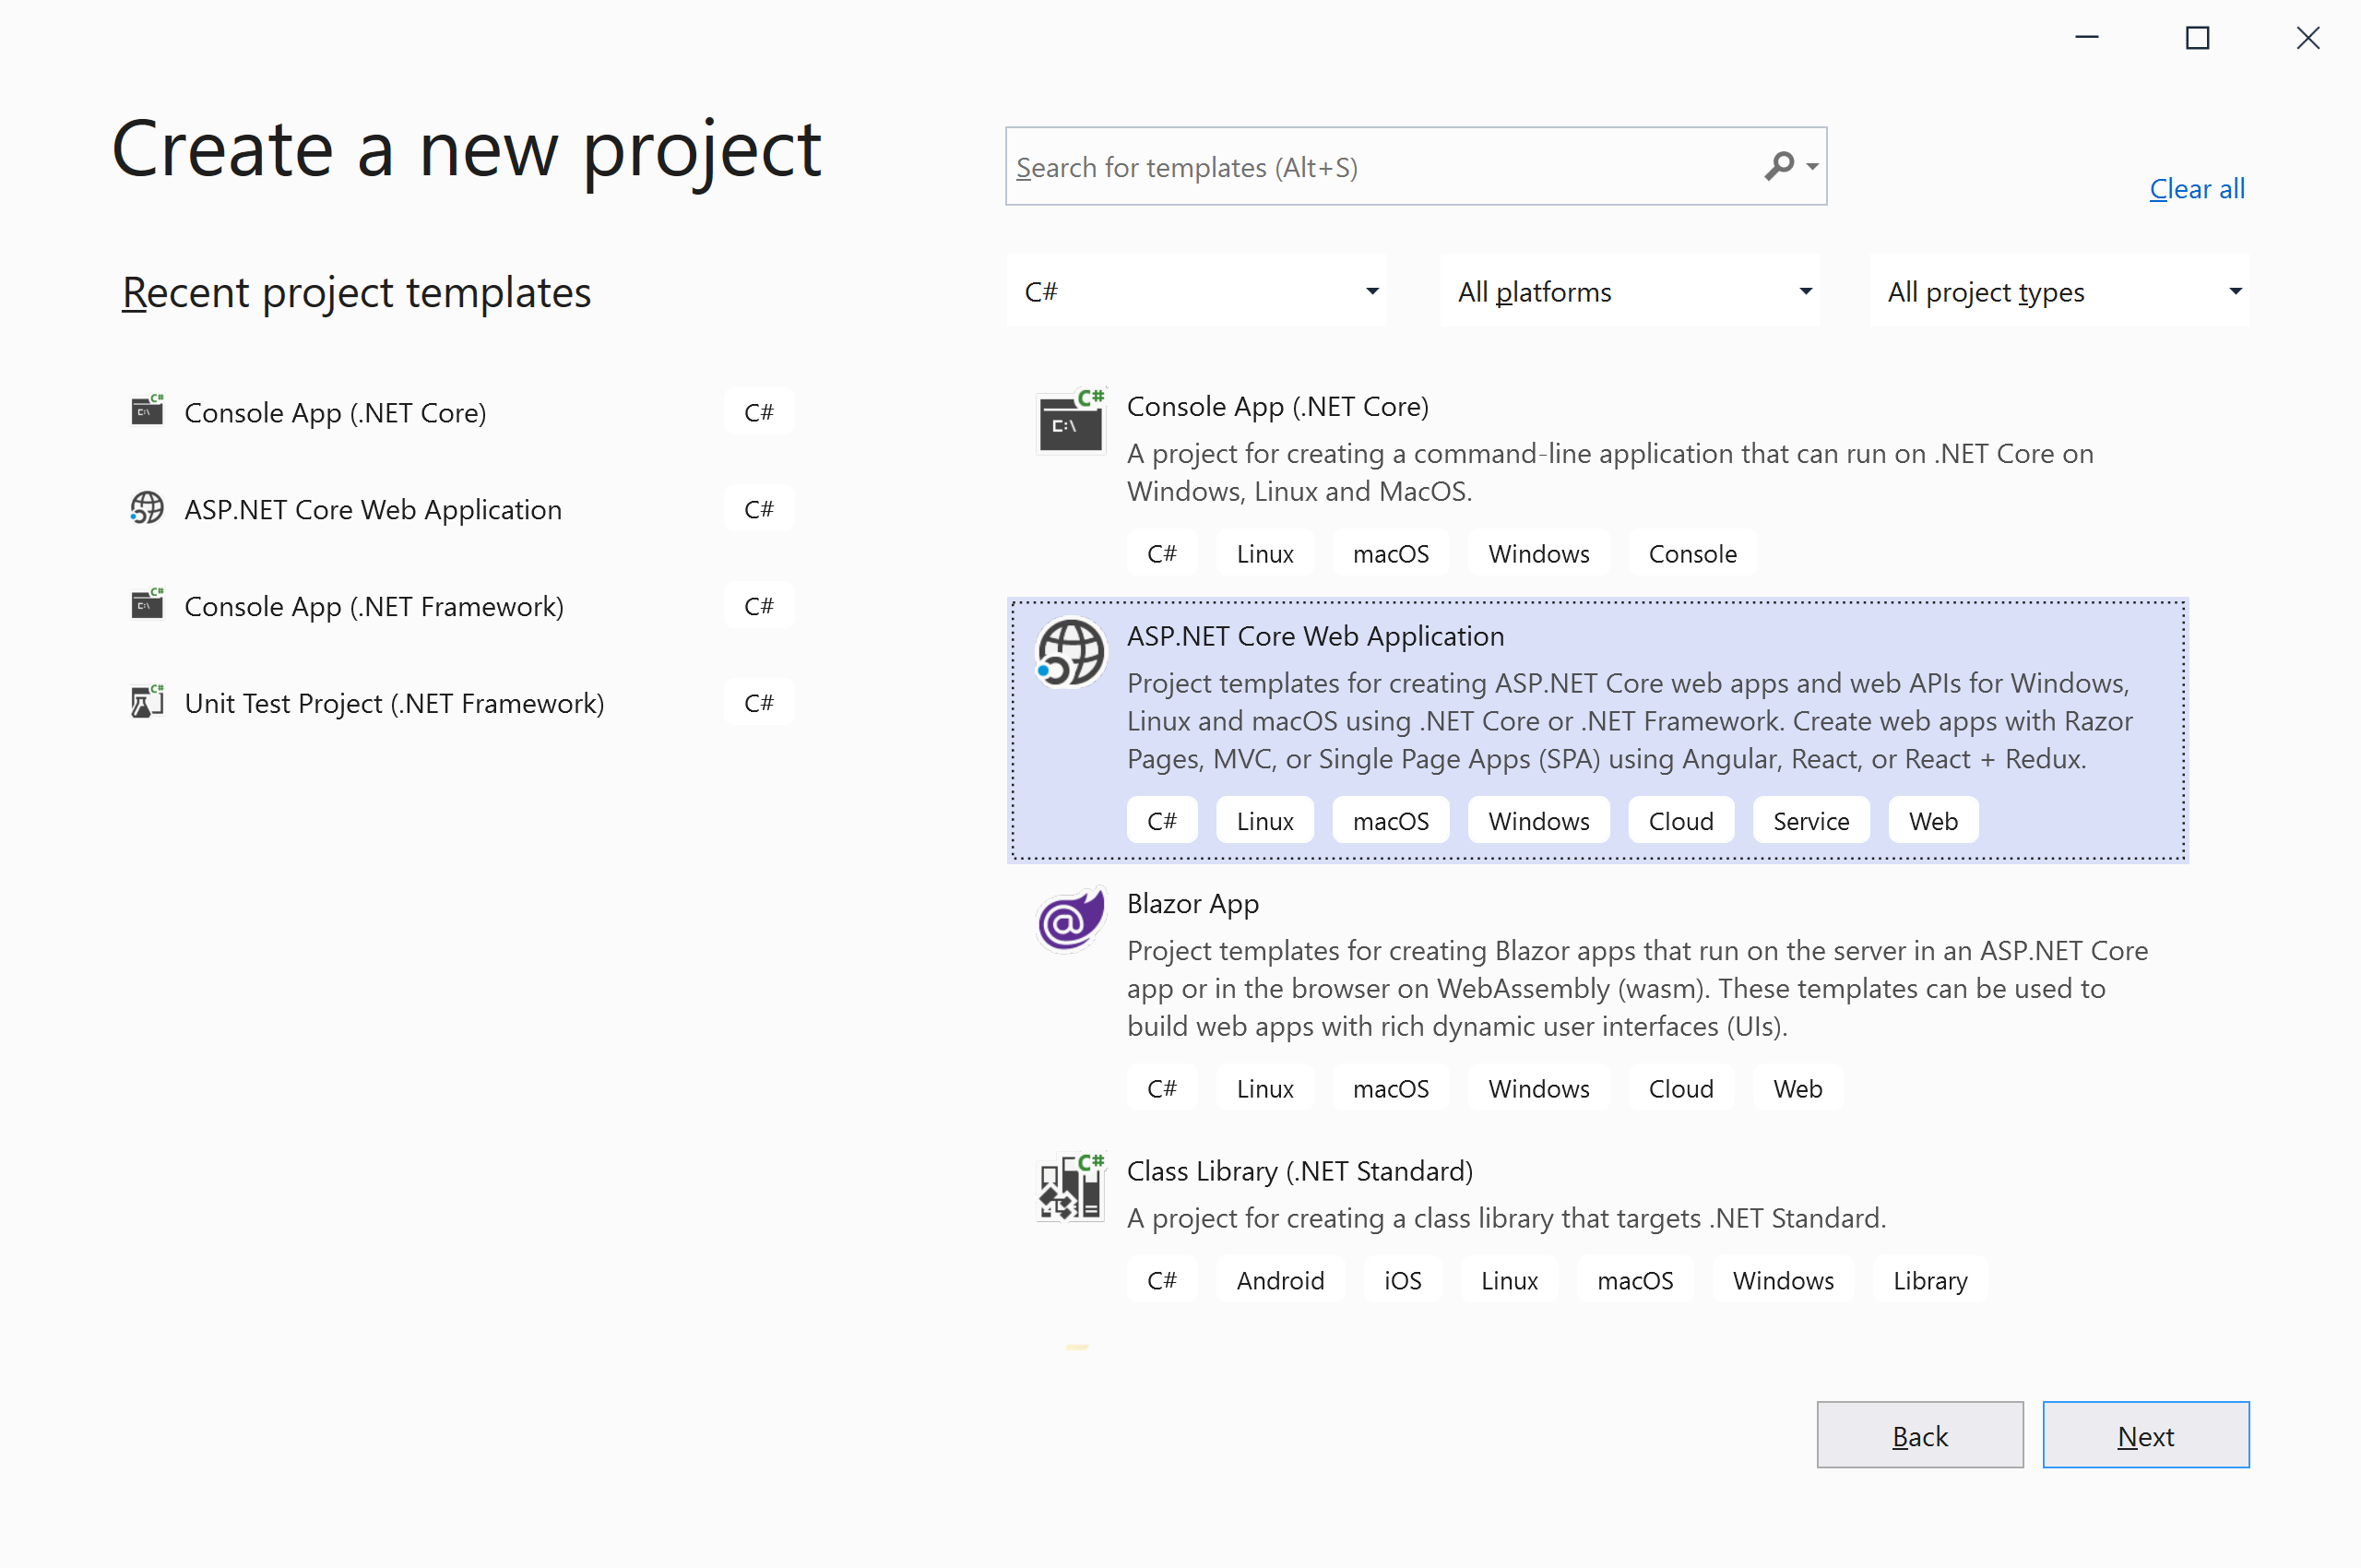Choose Class Library (.NET Standard) template

pyautogui.click(x=1299, y=1171)
